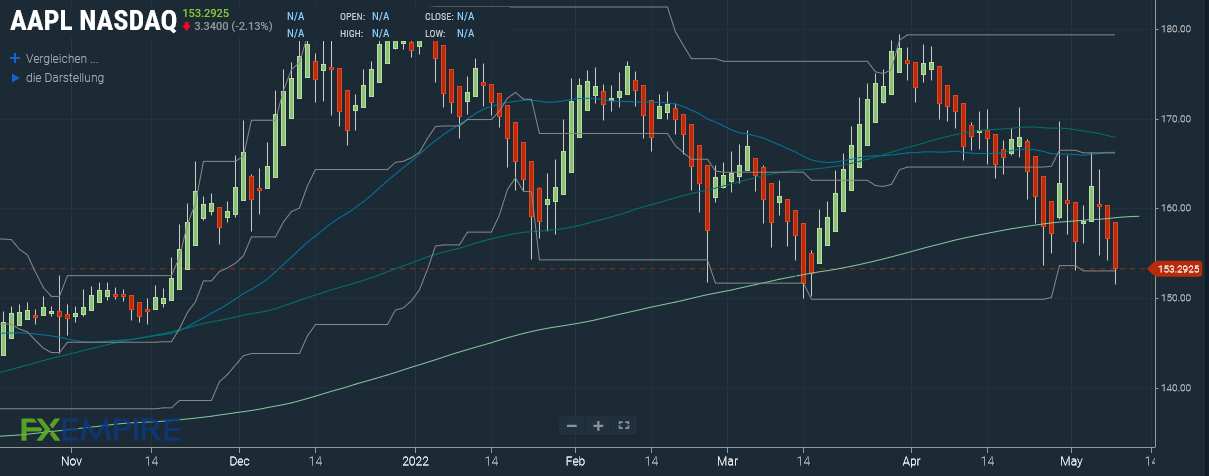Click the 3.3400 (-2.13%) change value
Image resolution: width=1209 pixels, height=476 pixels.
point(233,26)
